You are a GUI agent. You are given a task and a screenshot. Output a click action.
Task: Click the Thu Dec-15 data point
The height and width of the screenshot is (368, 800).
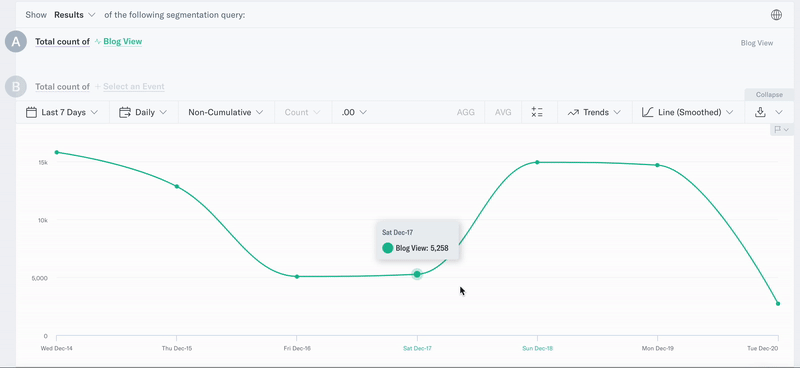tap(177, 186)
